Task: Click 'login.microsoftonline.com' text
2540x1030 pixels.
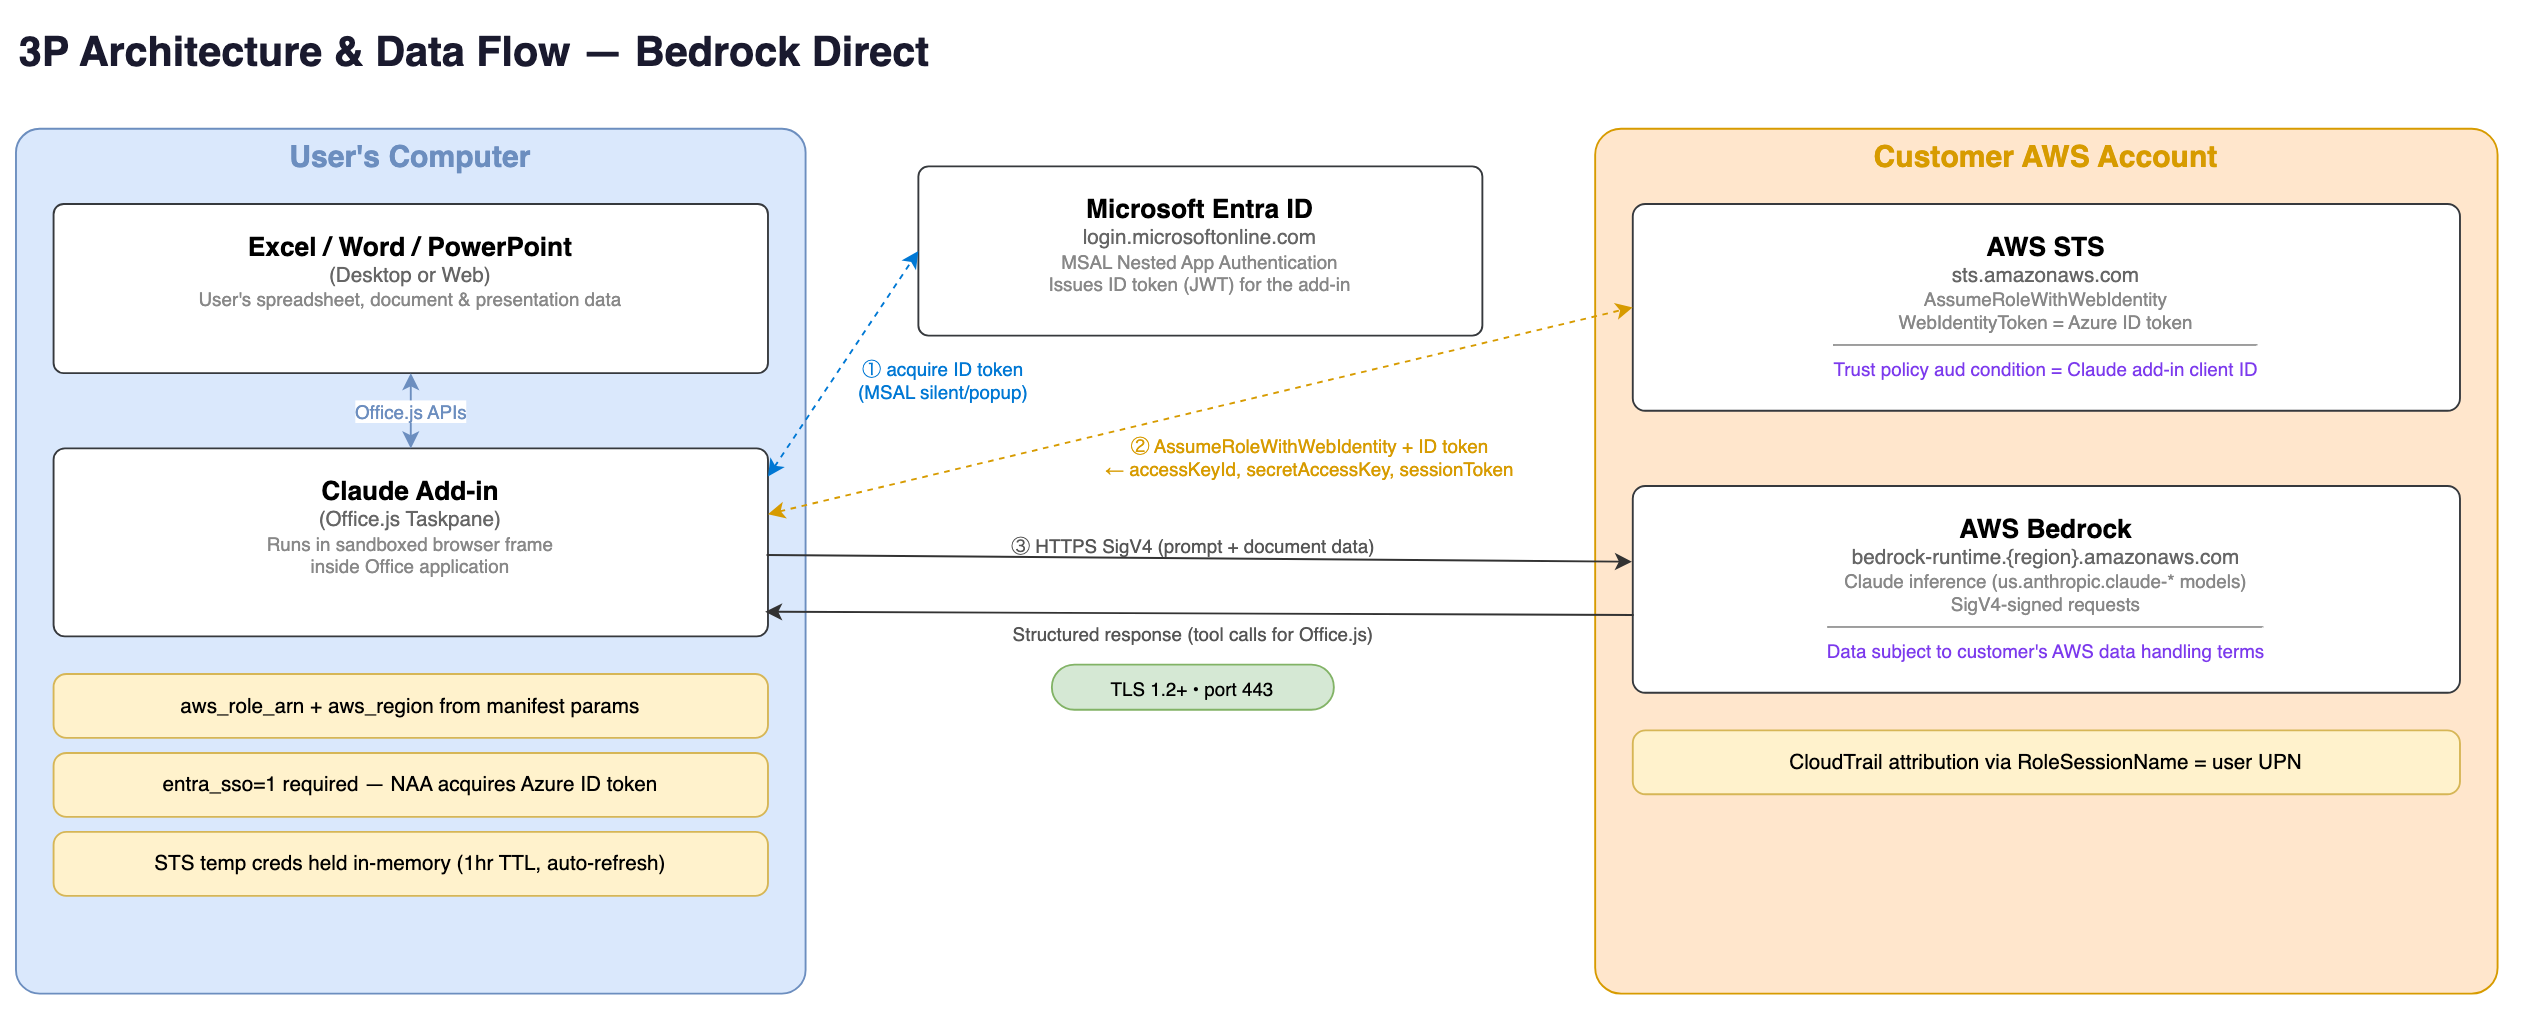Action: tap(1199, 237)
